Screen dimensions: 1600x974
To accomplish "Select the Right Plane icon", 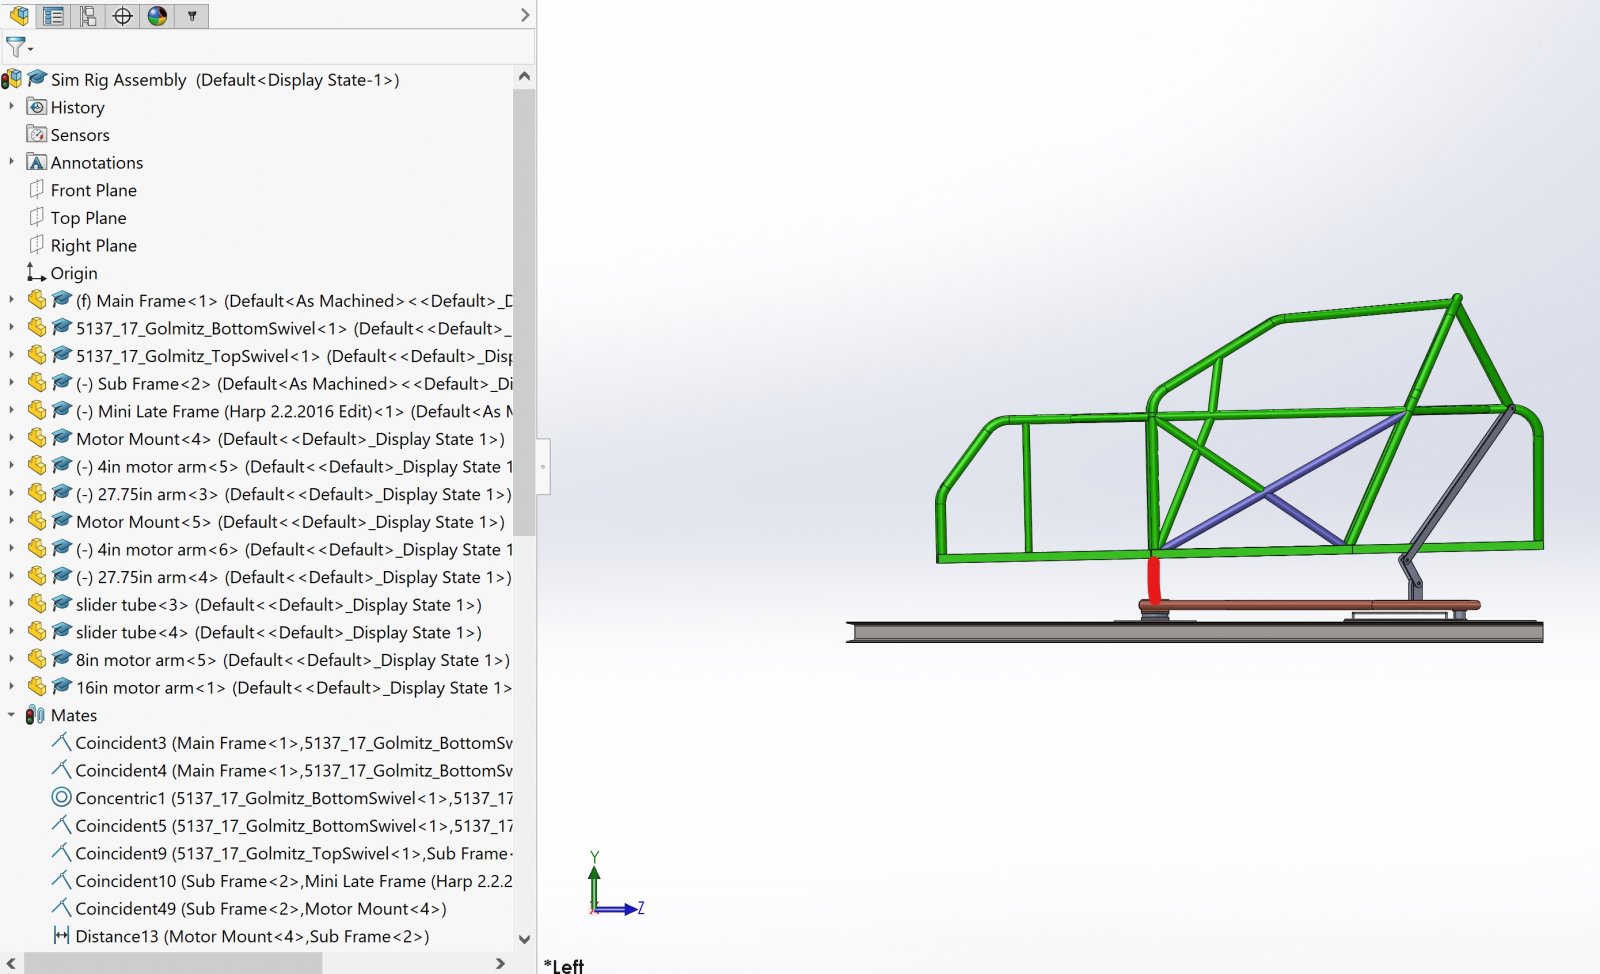I will (x=37, y=245).
